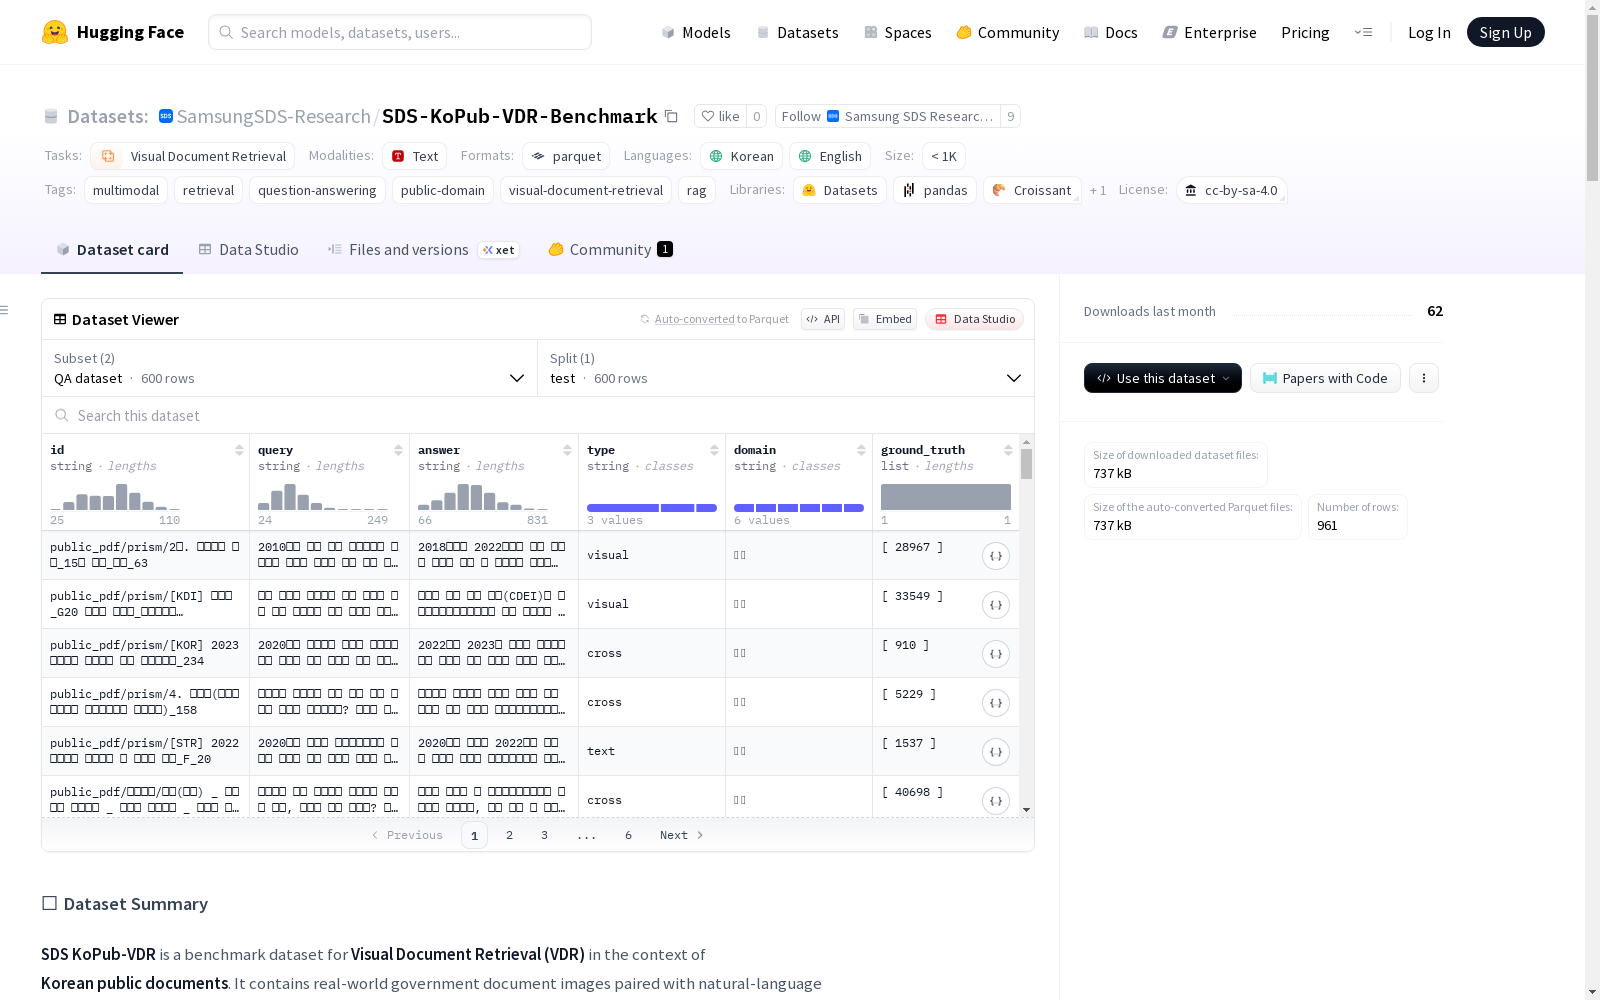Open the Pricing page
The height and width of the screenshot is (1000, 1600).
tap(1305, 32)
